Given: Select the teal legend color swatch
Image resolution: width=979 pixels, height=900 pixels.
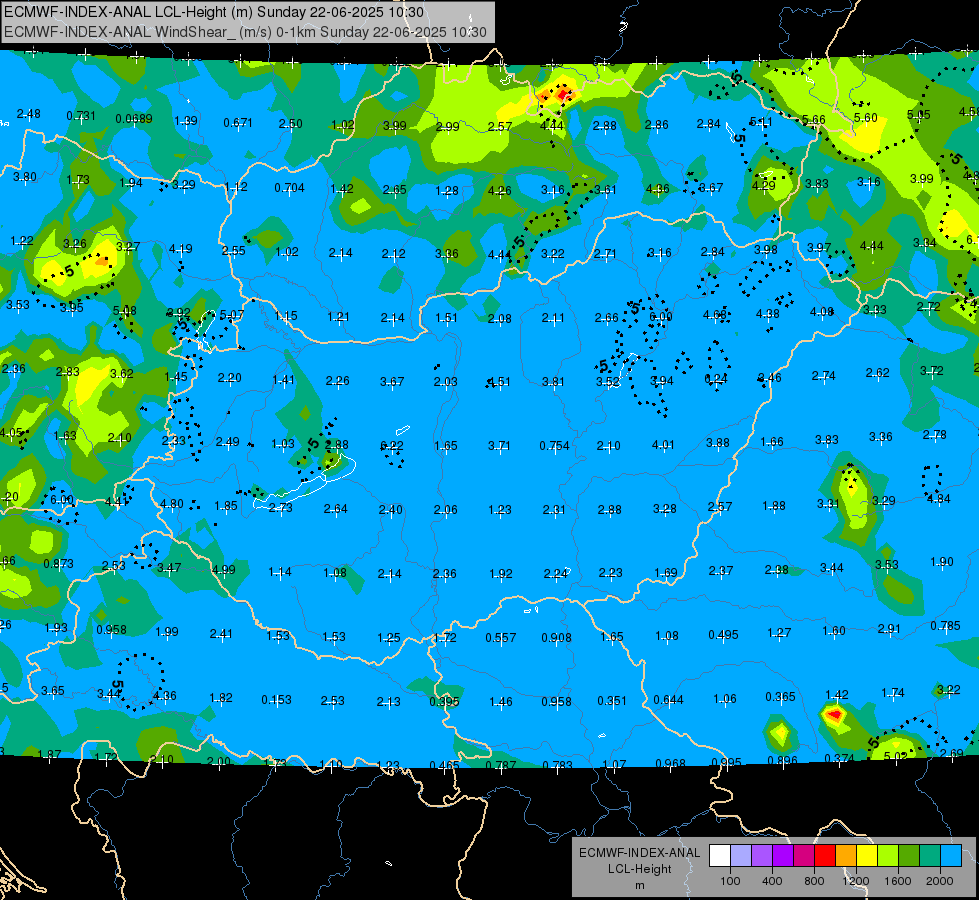Looking at the screenshot, I should pyautogui.click(x=930, y=856).
